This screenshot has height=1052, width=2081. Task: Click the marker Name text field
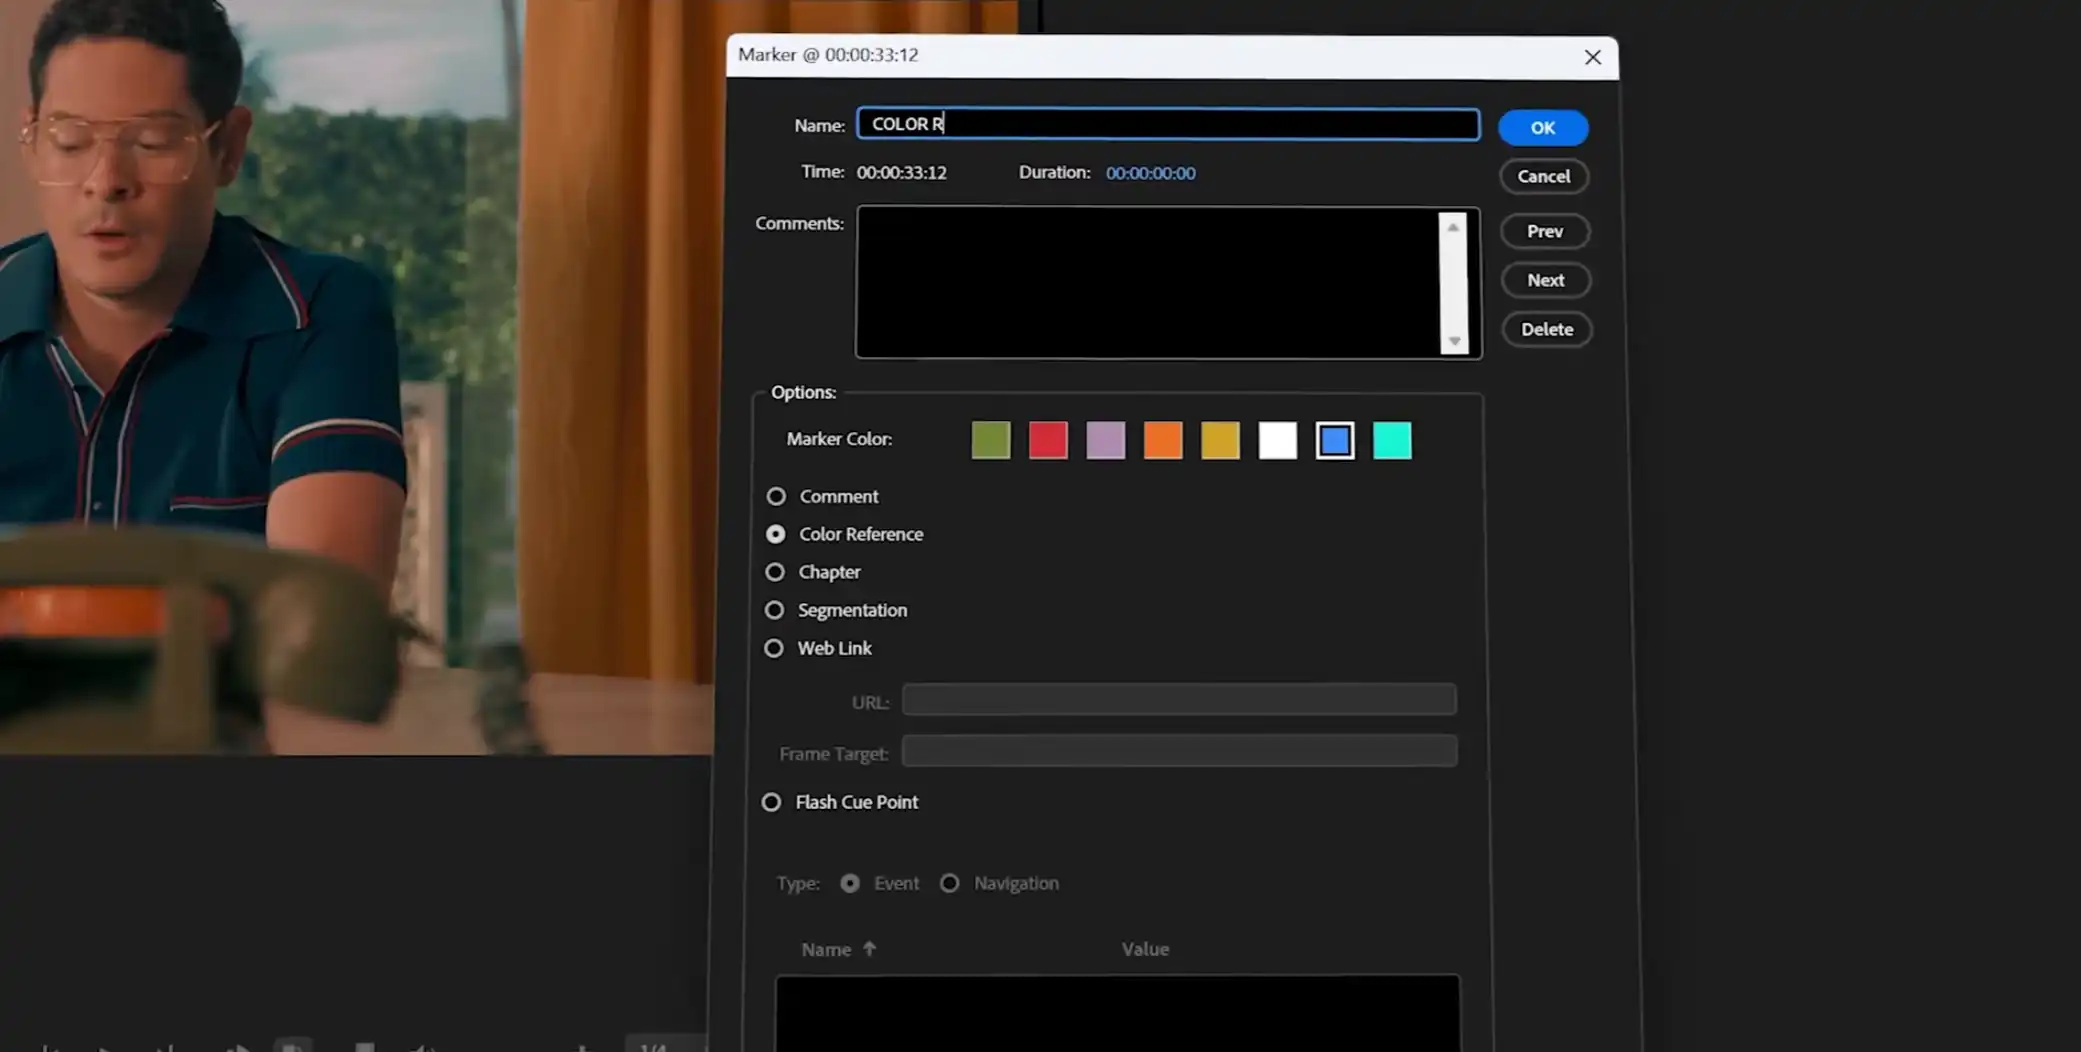tap(1167, 124)
